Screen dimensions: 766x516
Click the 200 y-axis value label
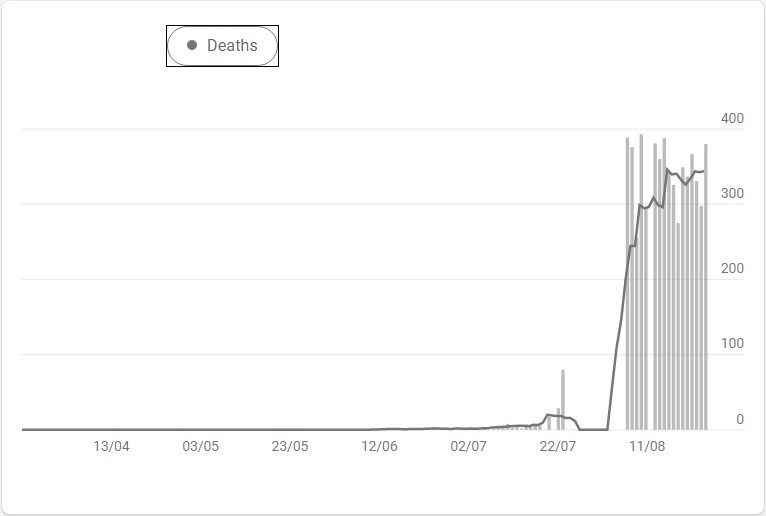pyautogui.click(x=732, y=268)
